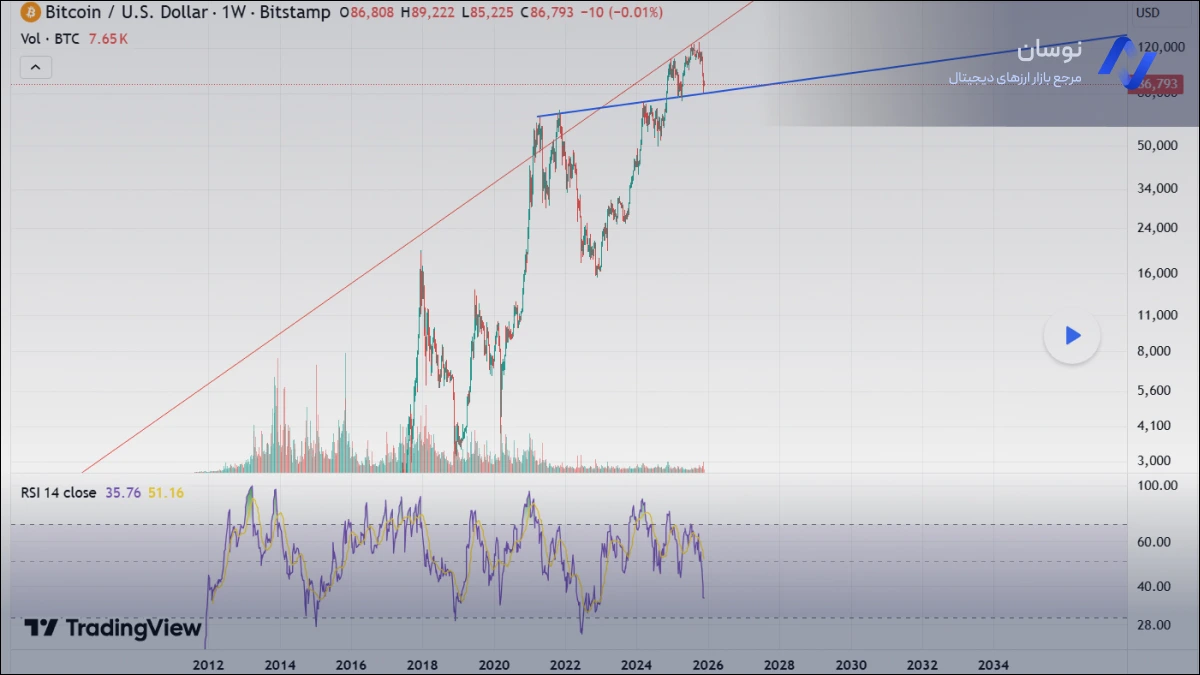Image resolution: width=1200 pixels, height=675 pixels.
Task: Click 2034 on the time axis
Action: tap(993, 664)
